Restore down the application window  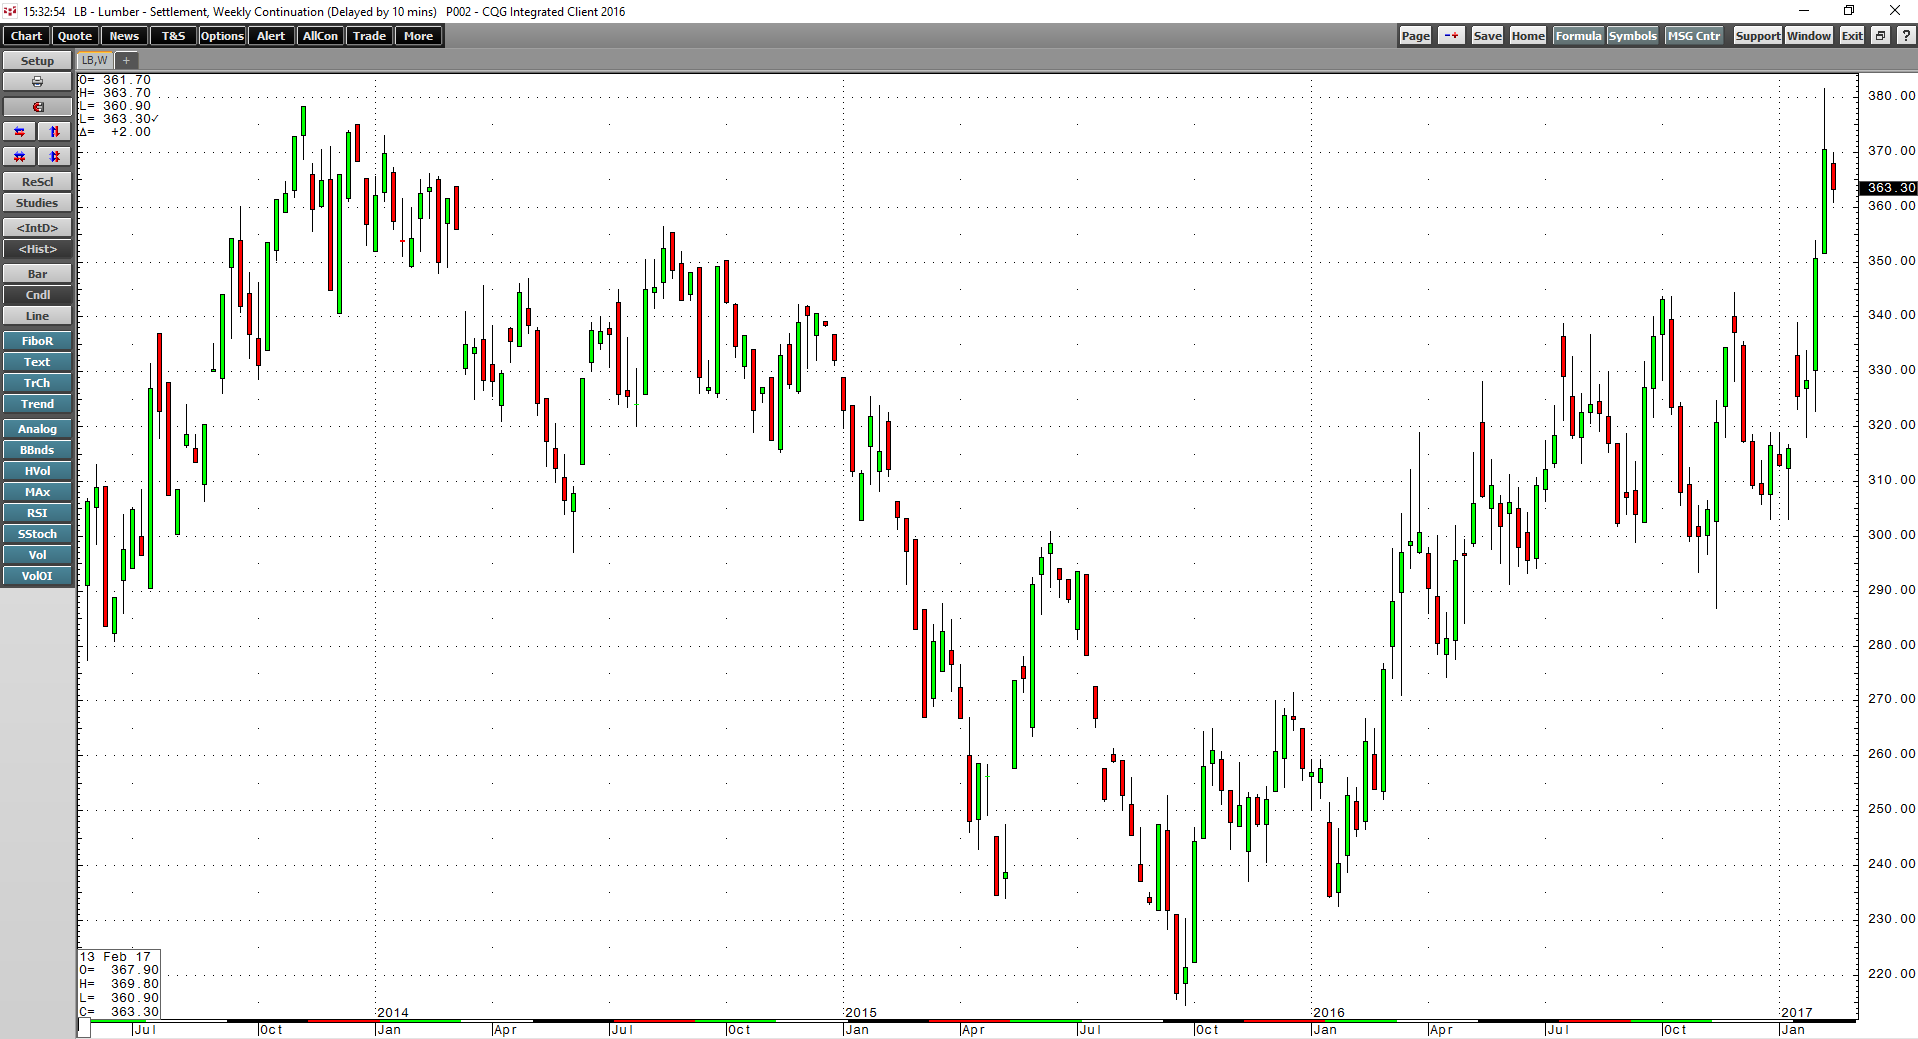pos(1849,11)
